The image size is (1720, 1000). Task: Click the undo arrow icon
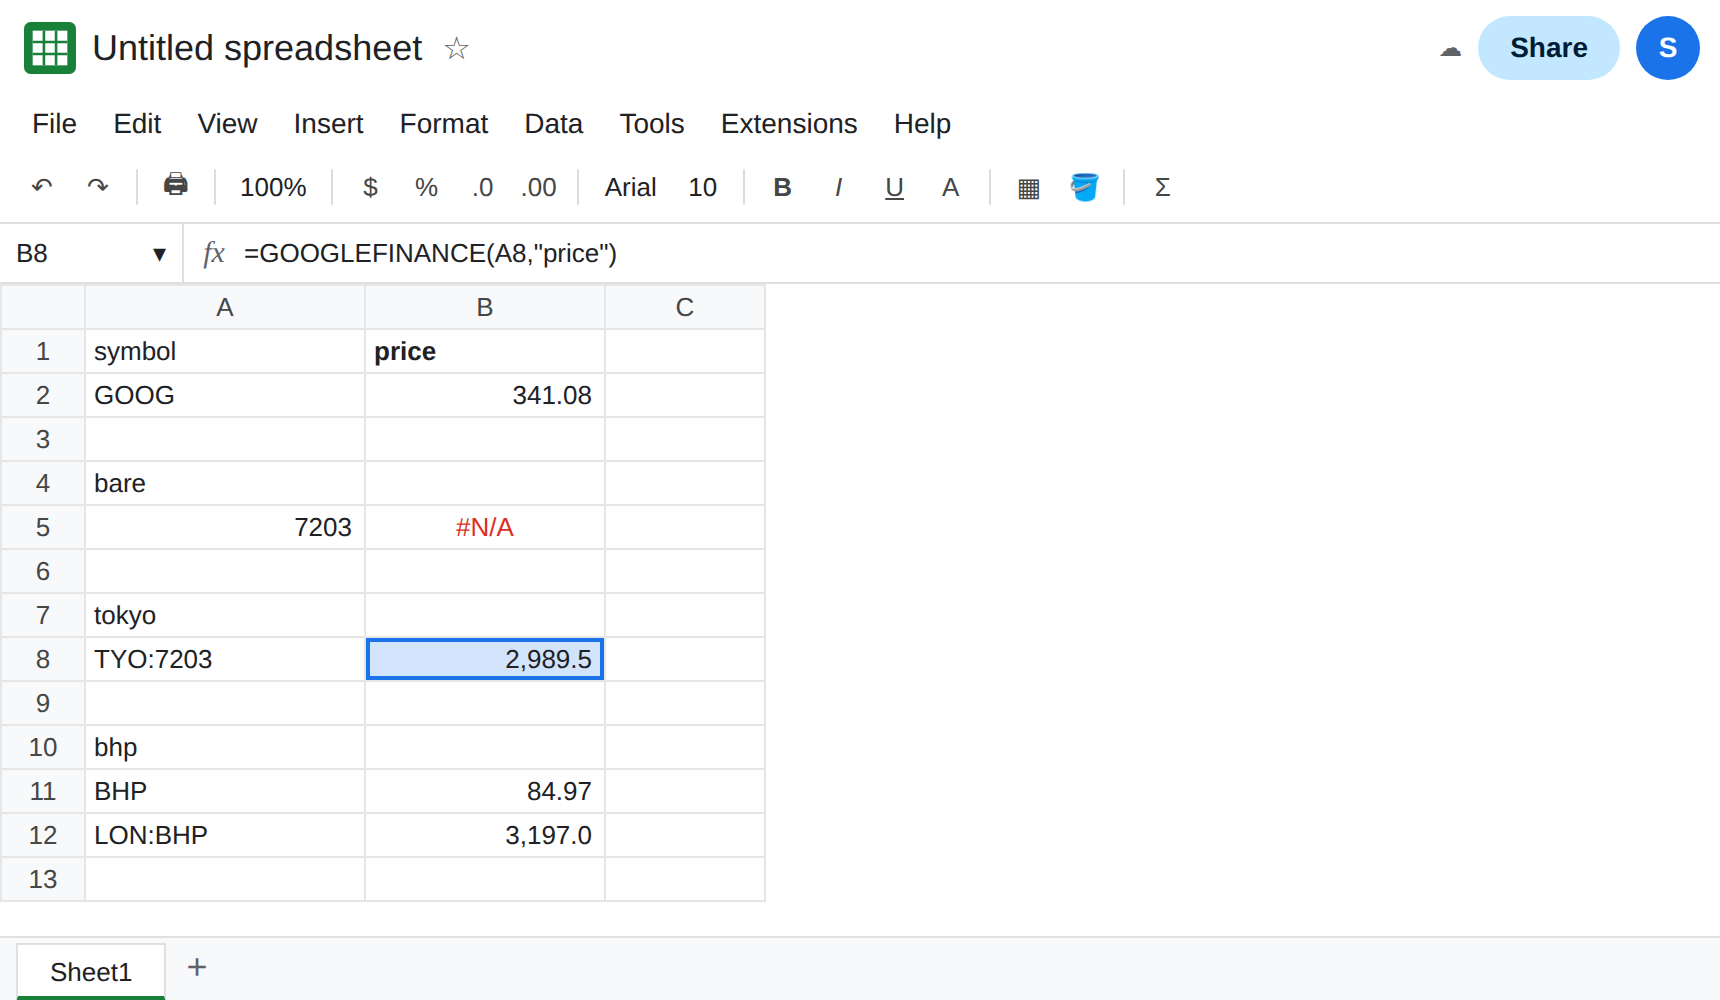42,187
